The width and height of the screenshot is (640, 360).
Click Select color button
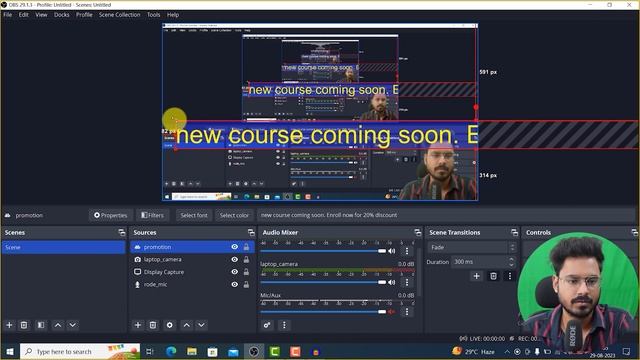234,215
